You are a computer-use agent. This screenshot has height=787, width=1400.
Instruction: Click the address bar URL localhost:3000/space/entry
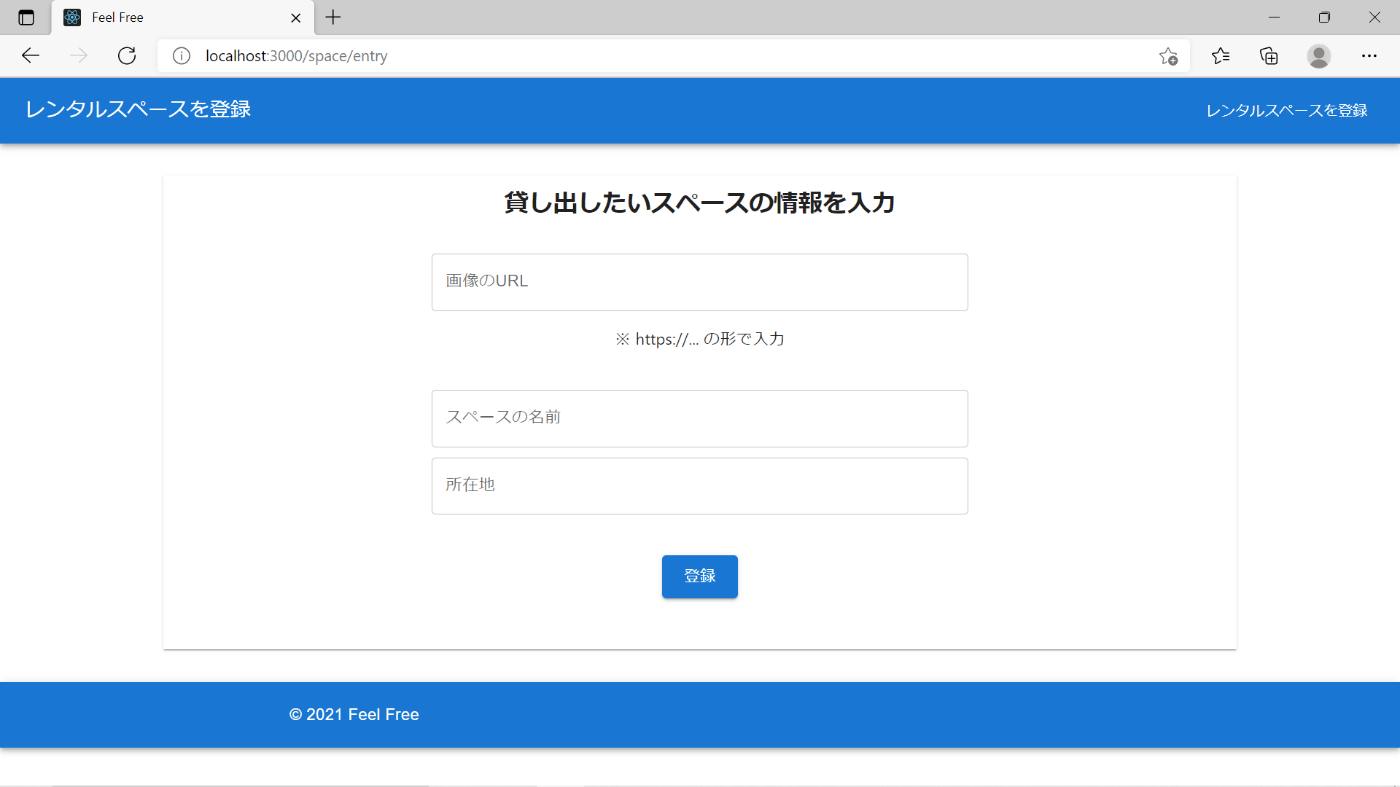coord(296,56)
